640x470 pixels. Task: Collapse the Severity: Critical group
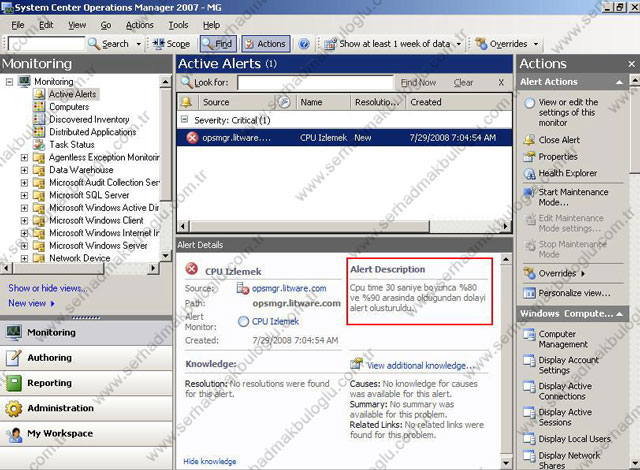[x=184, y=120]
